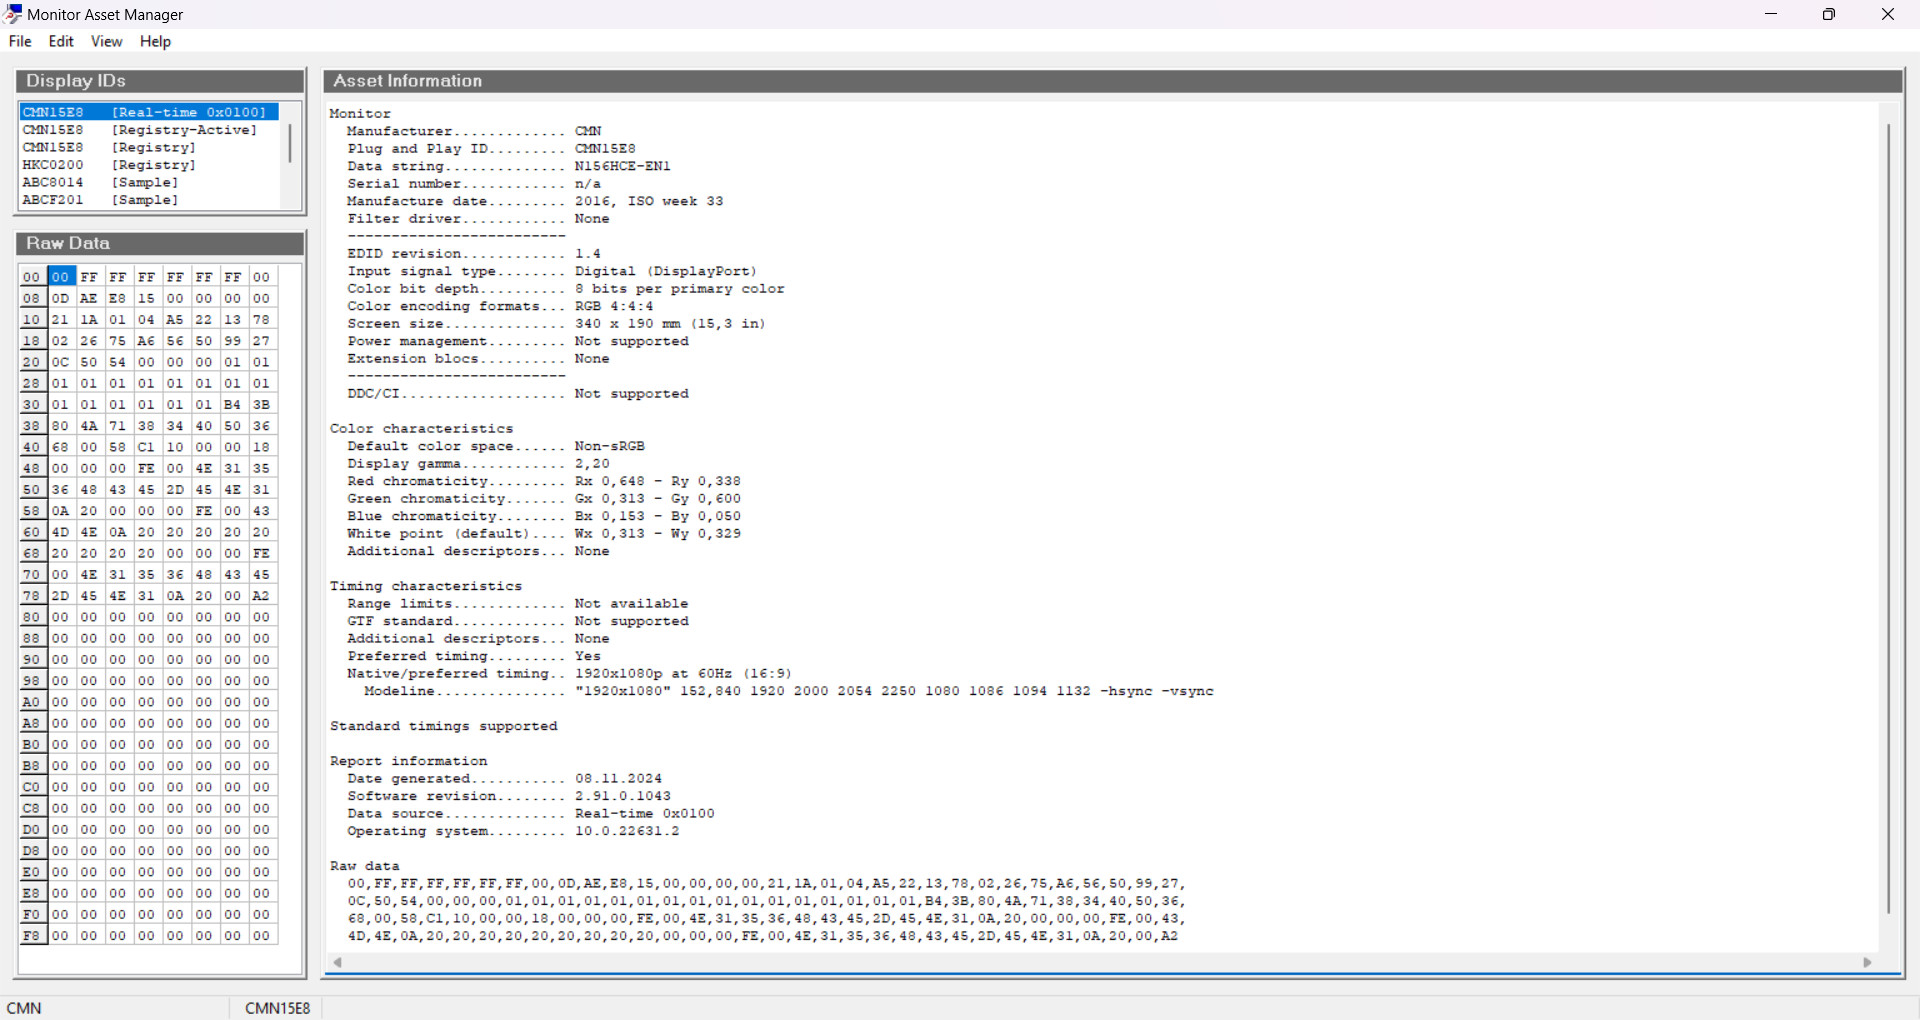Image resolution: width=1920 pixels, height=1020 pixels.
Task: Click the Monitor Asset Manager title bar icon
Action: [x=13, y=14]
